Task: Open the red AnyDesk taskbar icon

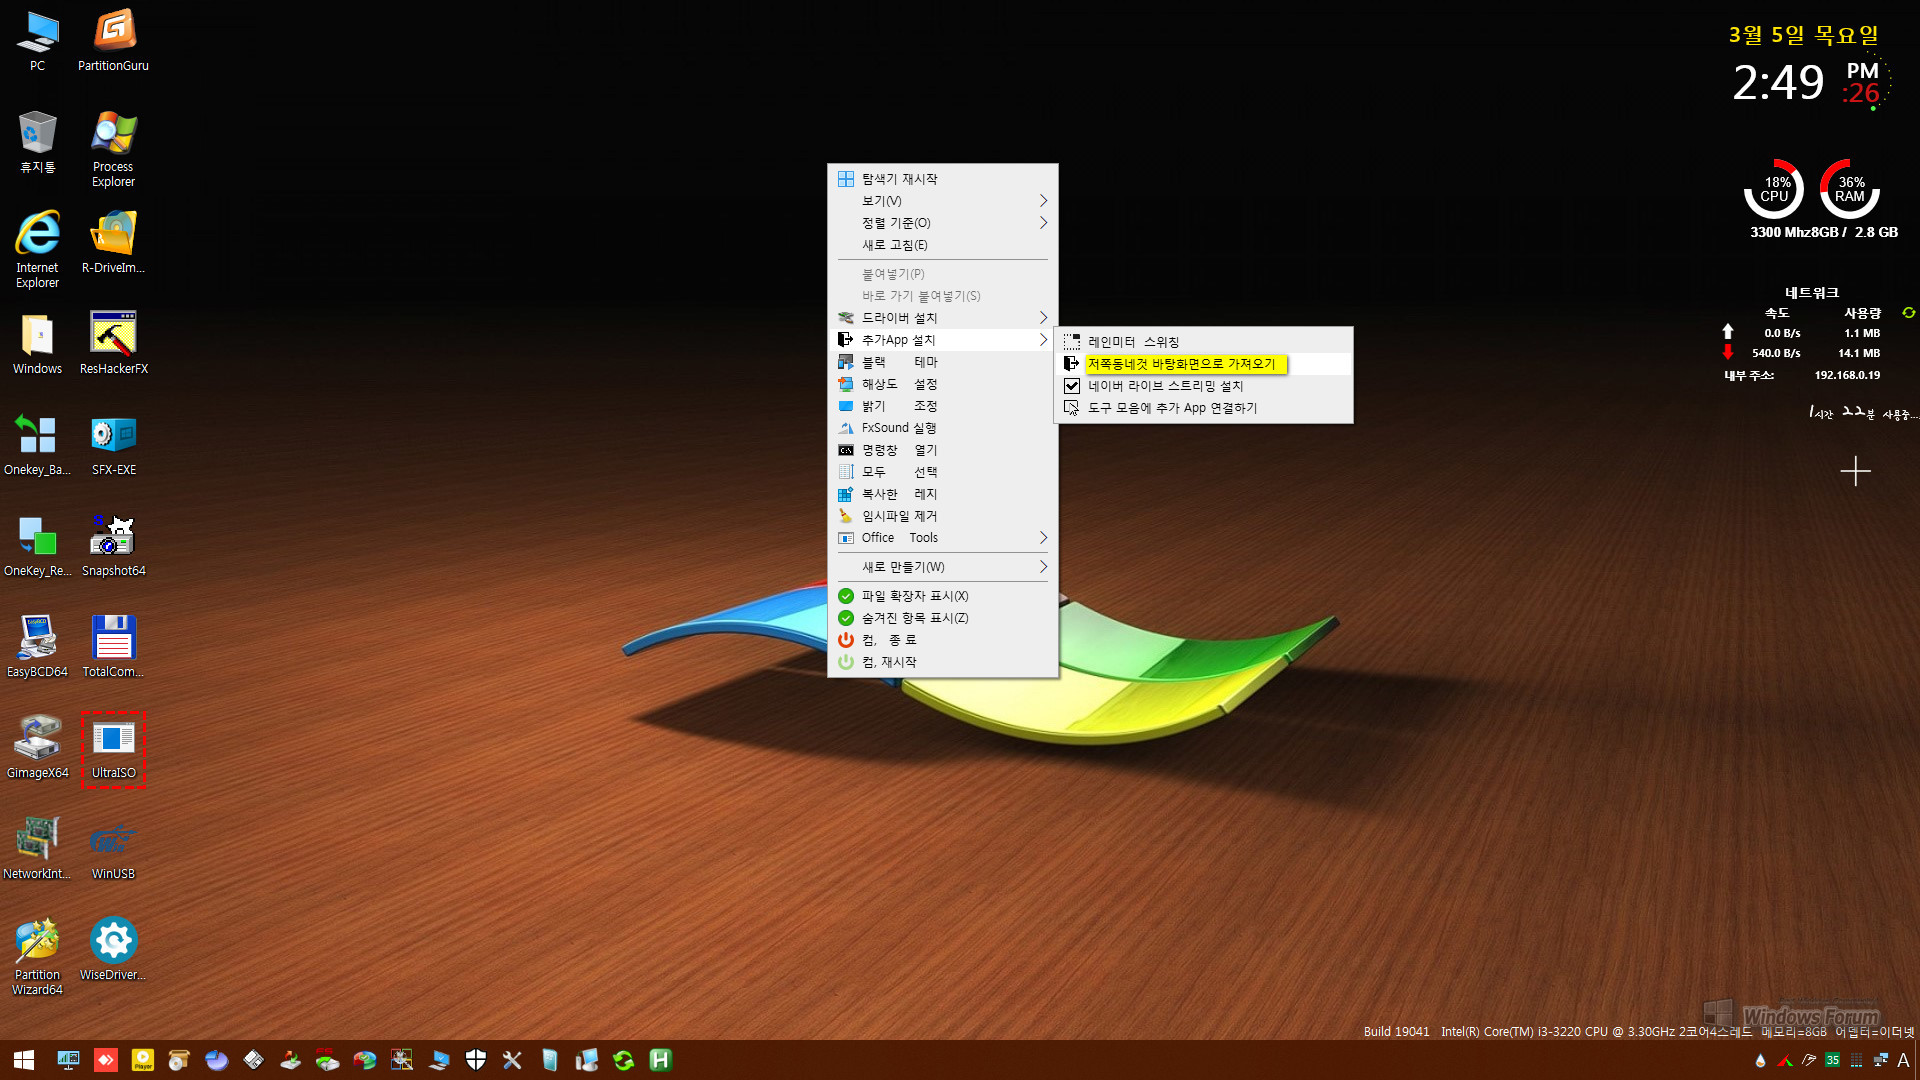Action: click(106, 1060)
